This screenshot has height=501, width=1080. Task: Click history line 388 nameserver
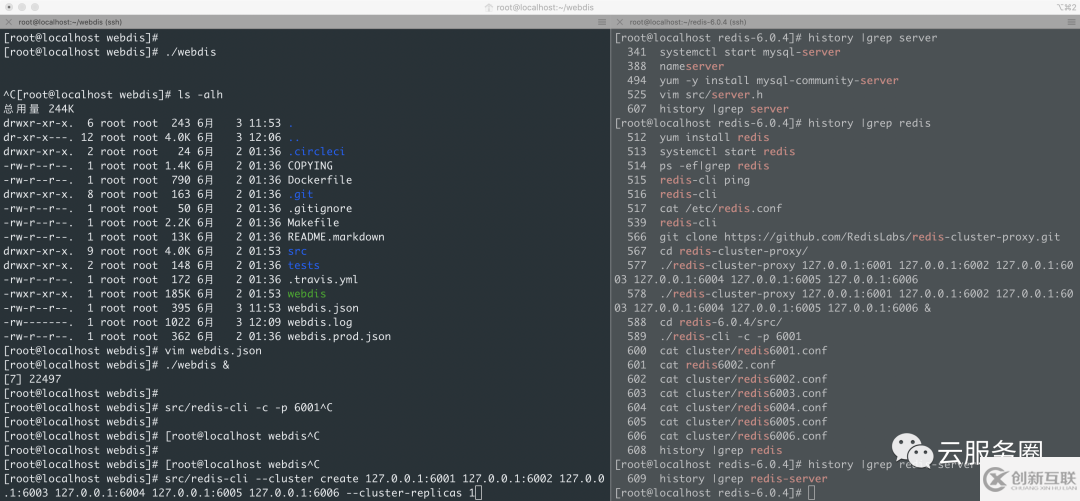coord(675,66)
